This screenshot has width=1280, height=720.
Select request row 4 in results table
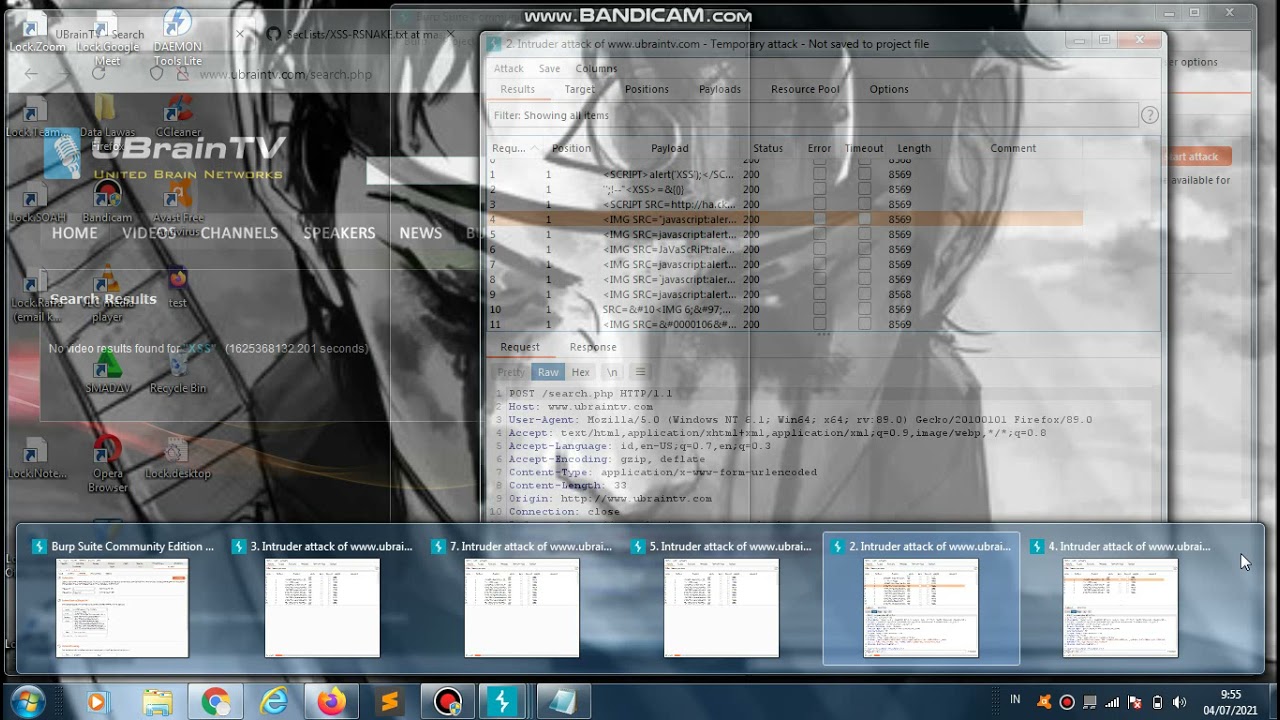tap(785, 219)
